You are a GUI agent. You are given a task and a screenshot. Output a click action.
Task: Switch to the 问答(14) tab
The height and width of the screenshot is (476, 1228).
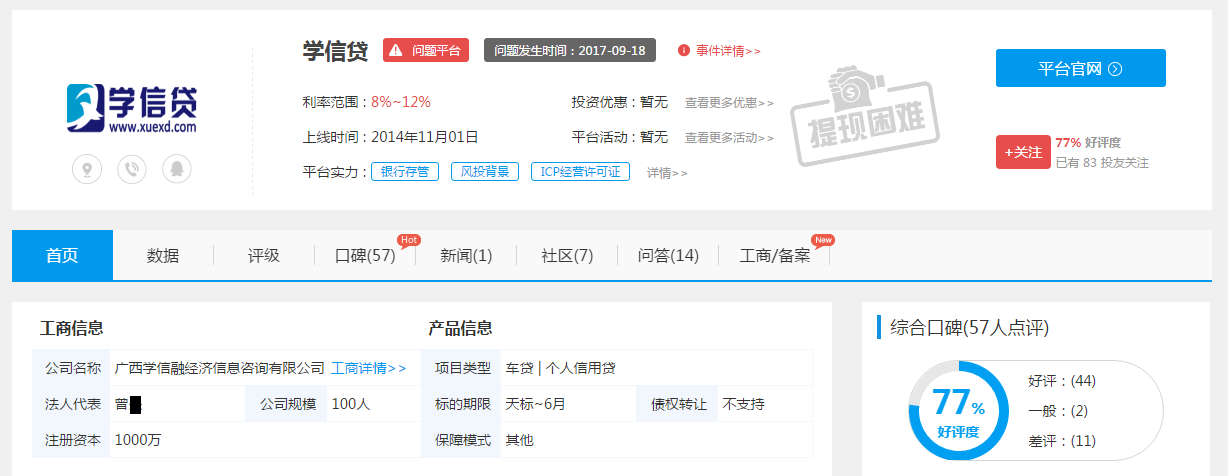(668, 256)
